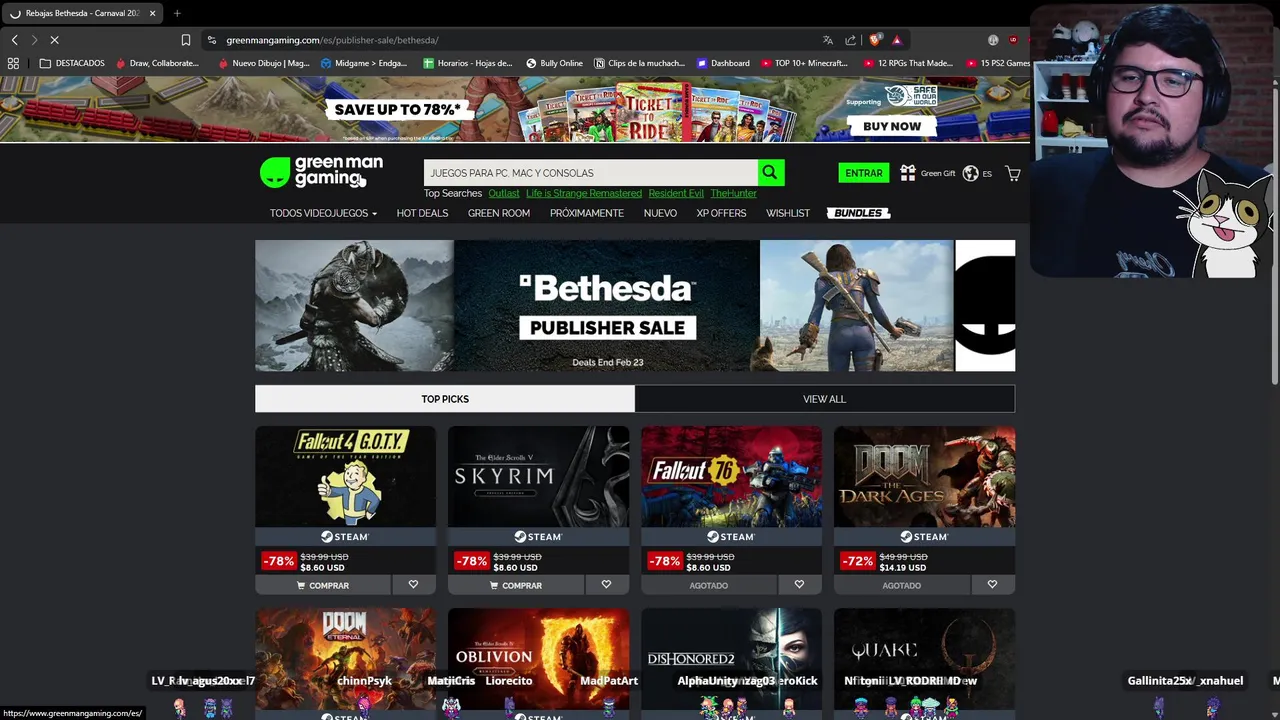This screenshot has width=1280, height=720.
Task: Open the Draw, Collaborate bookmark
Action: coord(158,63)
